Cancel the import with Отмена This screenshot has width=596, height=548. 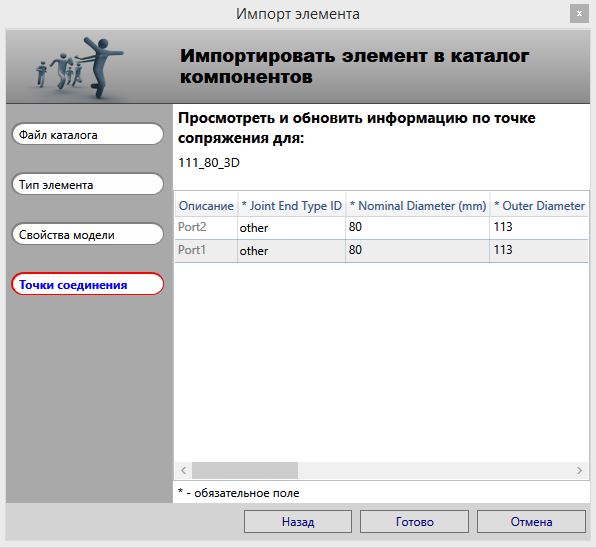531,521
